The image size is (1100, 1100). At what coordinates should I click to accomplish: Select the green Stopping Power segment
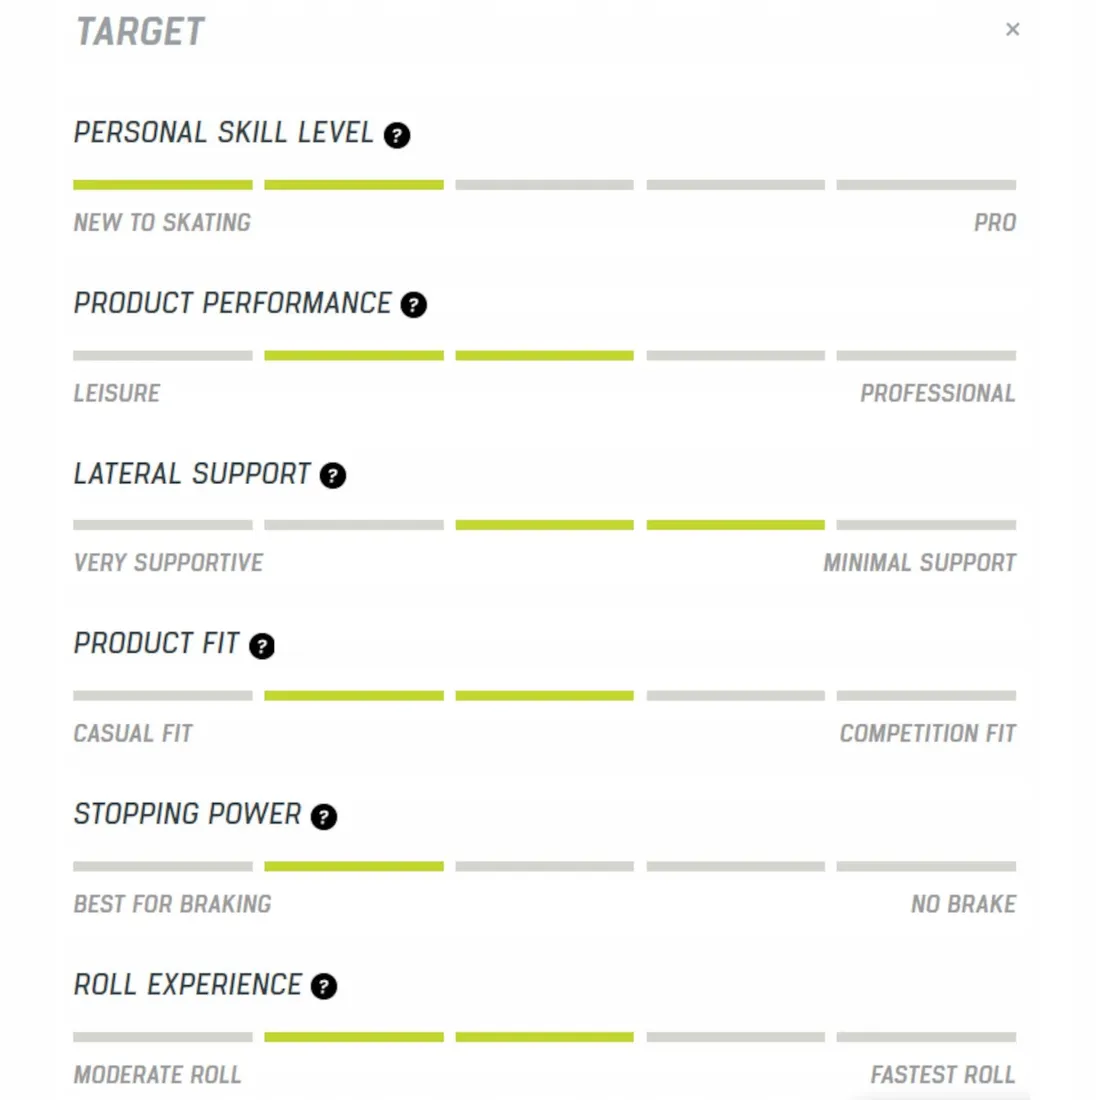354,866
